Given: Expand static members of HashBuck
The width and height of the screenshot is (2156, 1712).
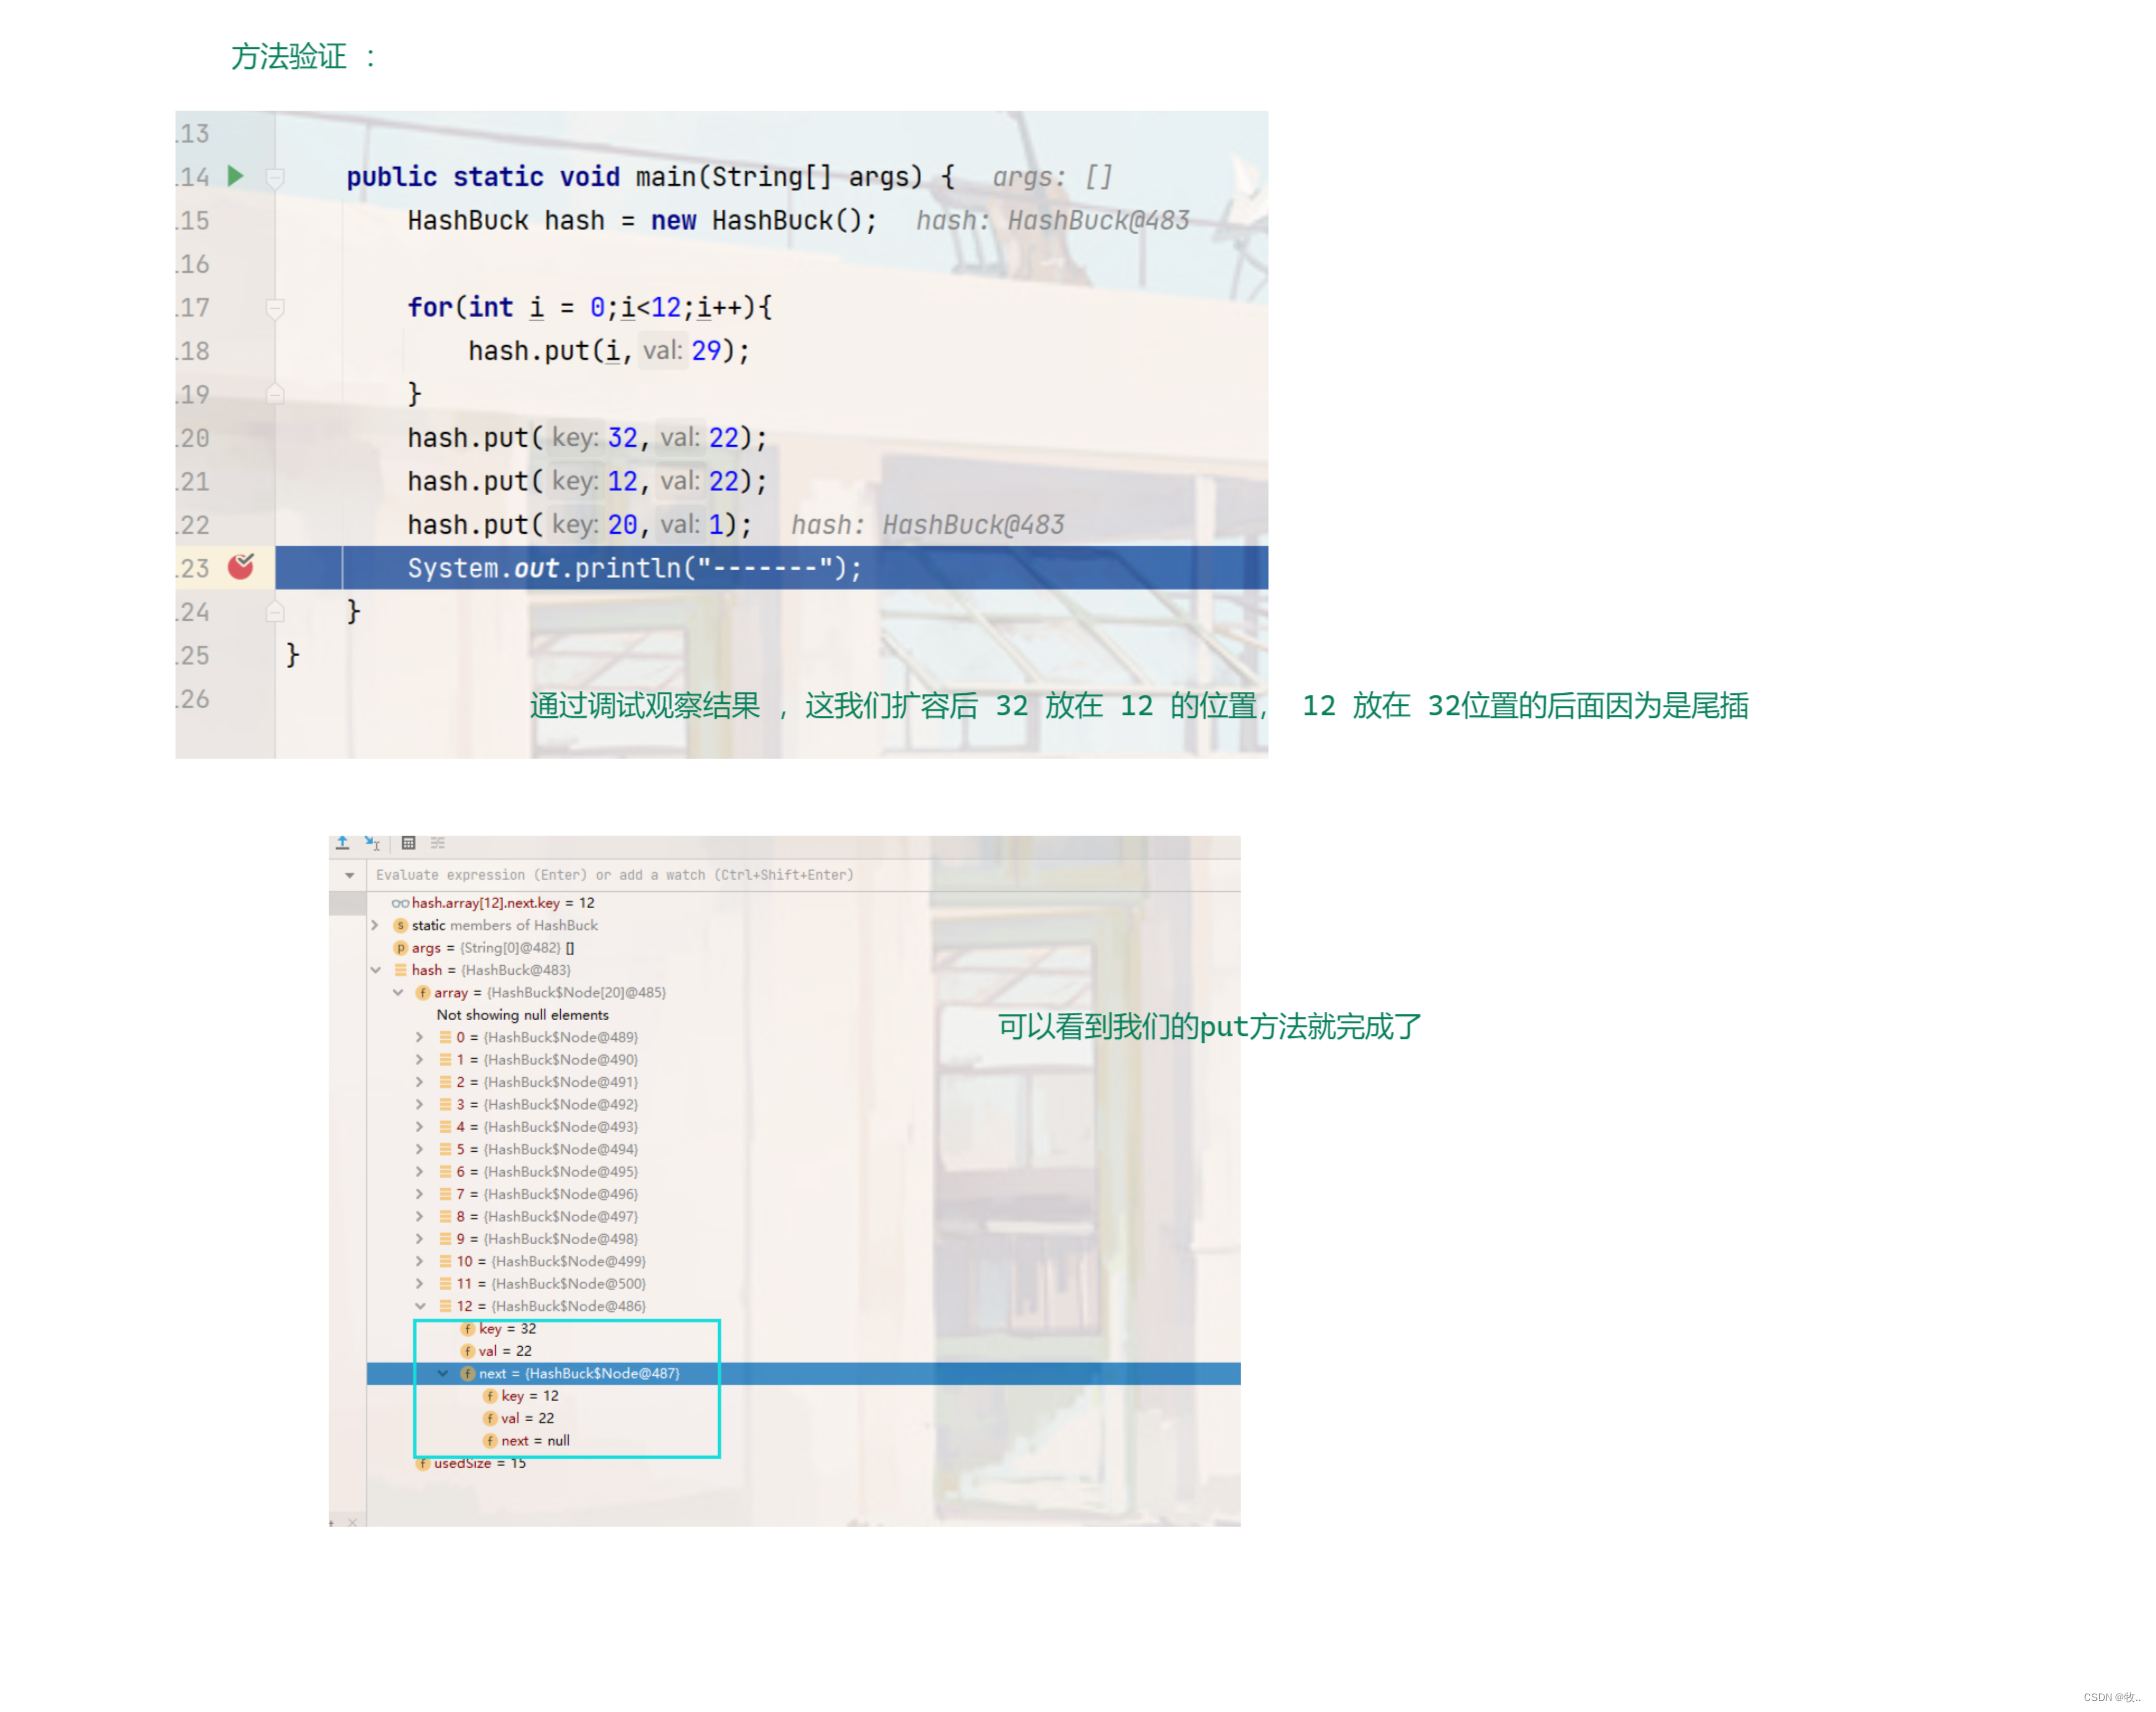Looking at the screenshot, I should click(375, 925).
